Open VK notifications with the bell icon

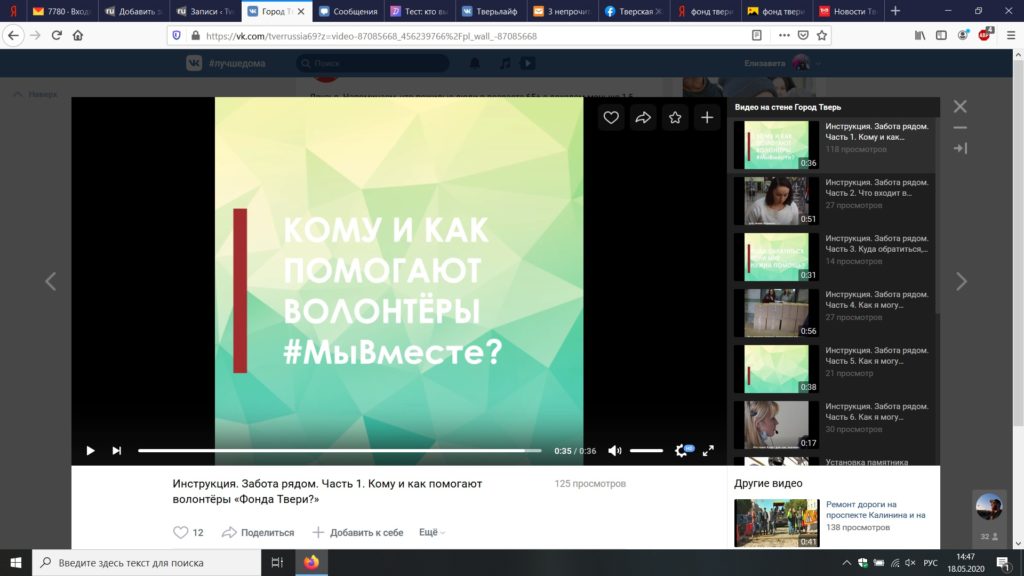point(471,62)
